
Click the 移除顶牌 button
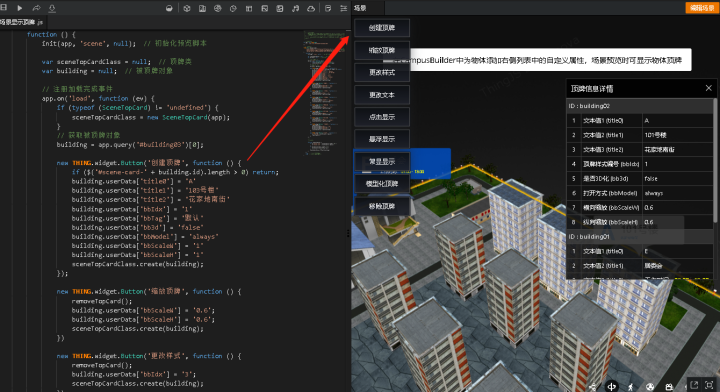(382, 206)
